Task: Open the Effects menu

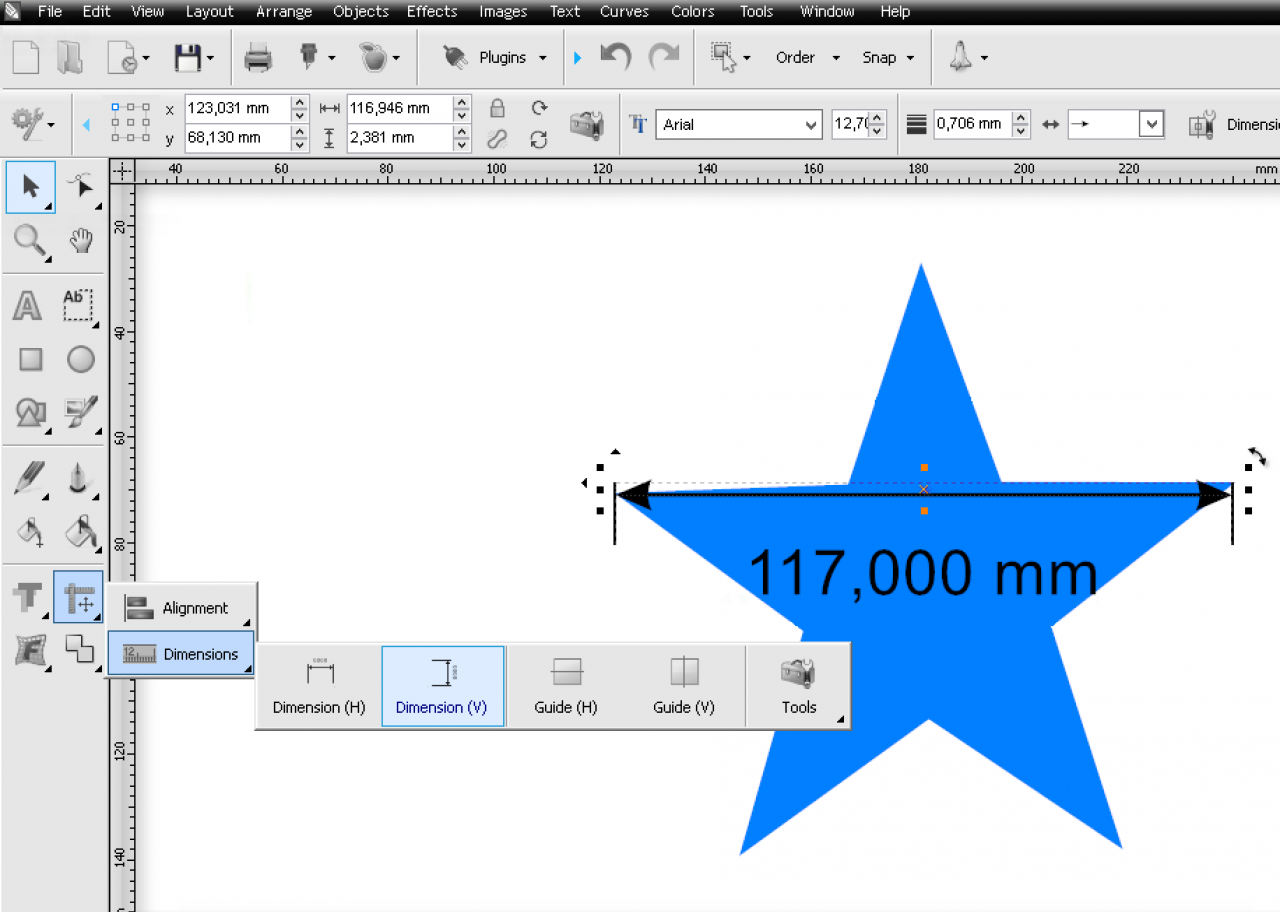Action: click(432, 12)
